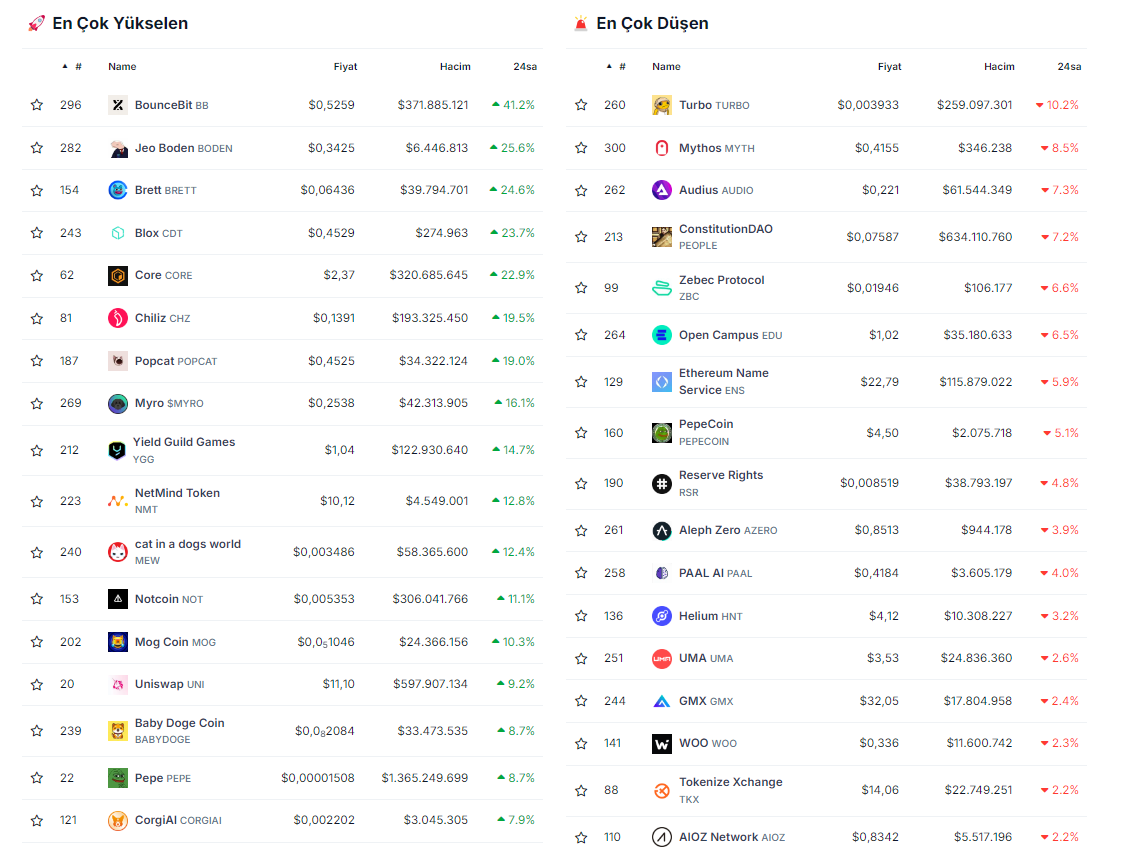Sort top gainers by 24sa column
This screenshot has width=1122, height=852.
(525, 67)
